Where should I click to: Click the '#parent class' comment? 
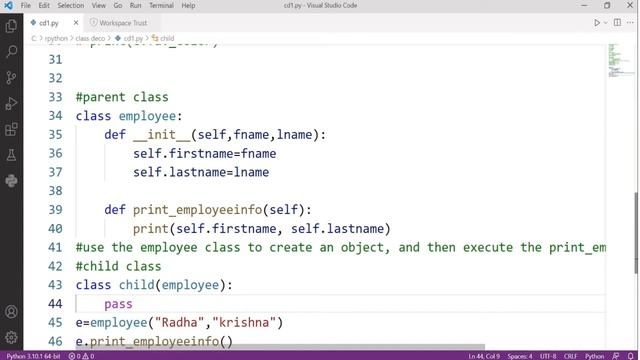pos(122,97)
